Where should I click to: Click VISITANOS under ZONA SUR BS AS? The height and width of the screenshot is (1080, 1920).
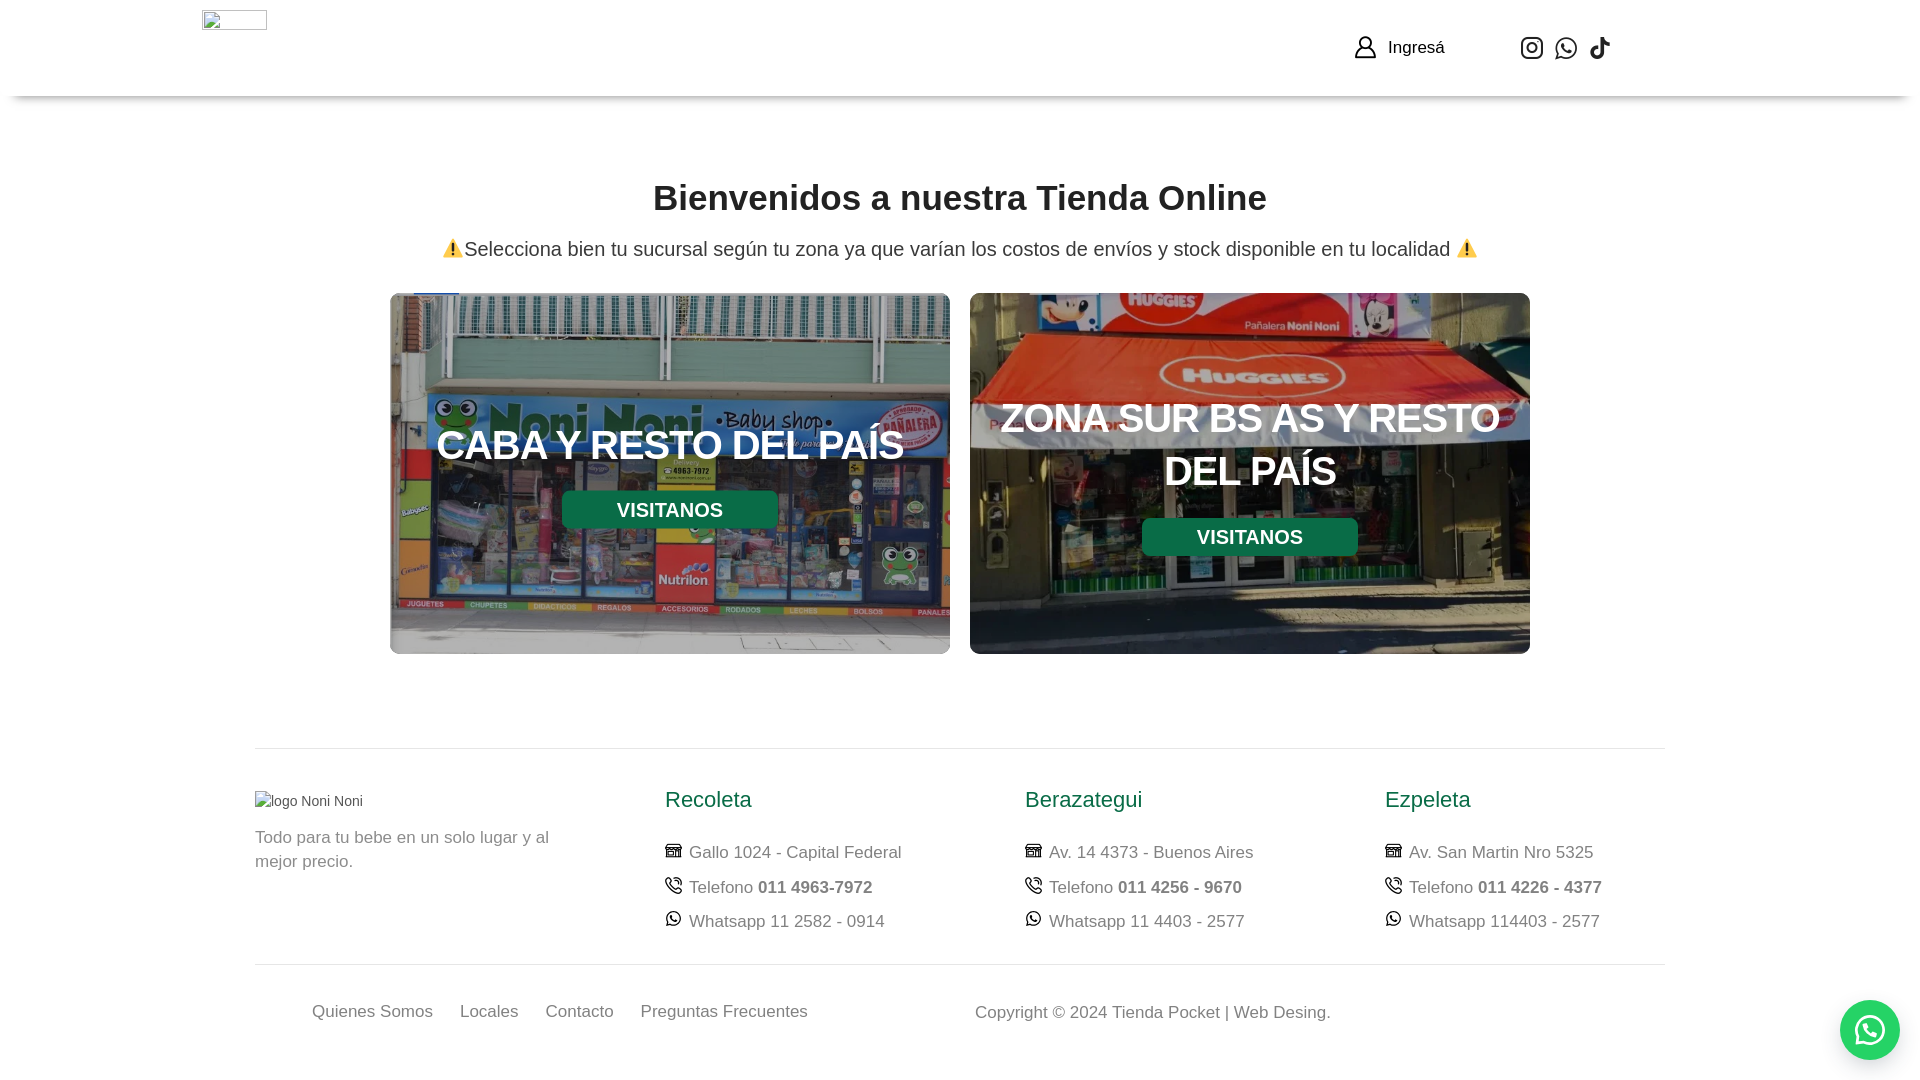(1250, 537)
